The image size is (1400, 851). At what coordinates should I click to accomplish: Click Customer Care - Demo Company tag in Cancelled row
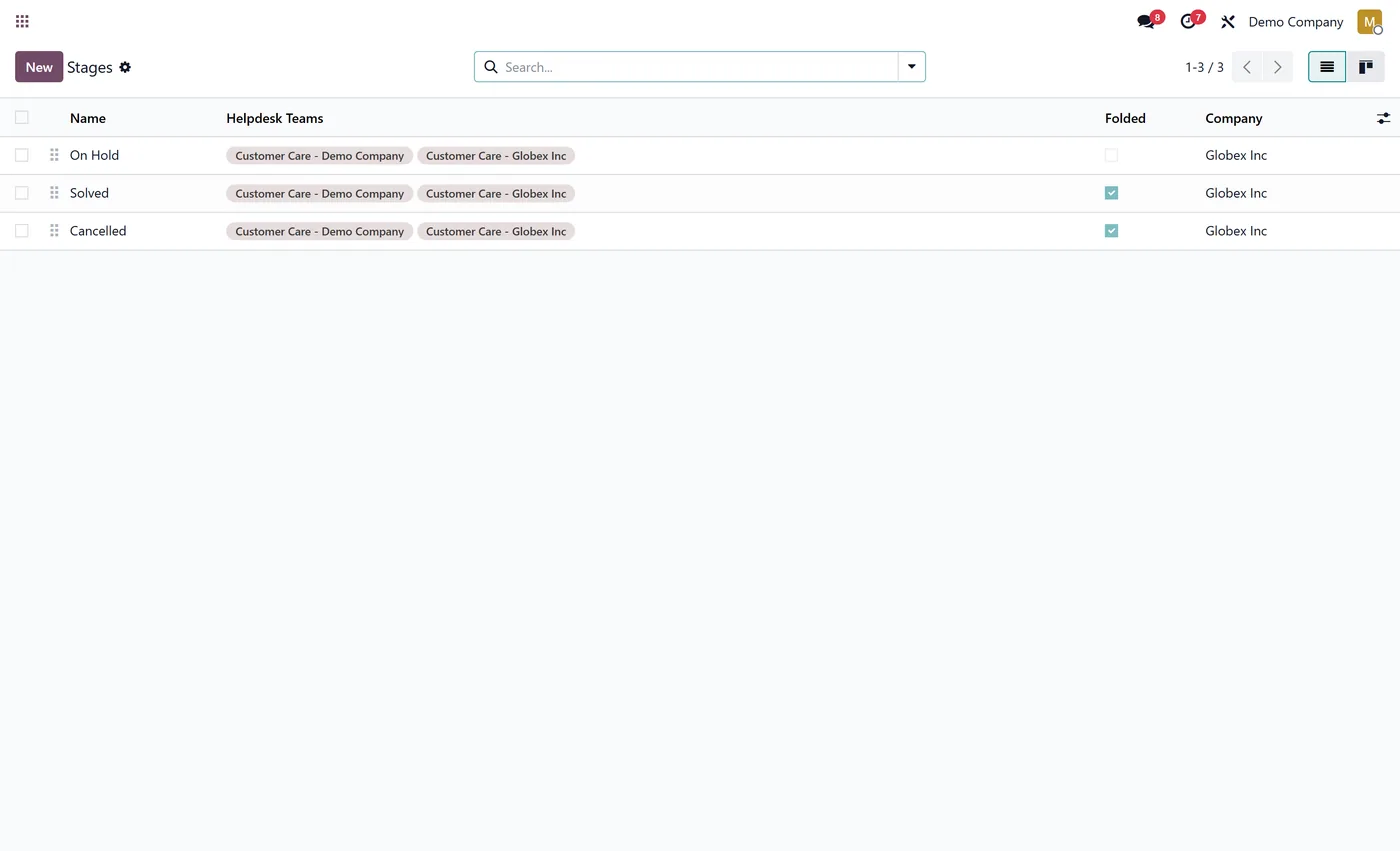pos(319,232)
